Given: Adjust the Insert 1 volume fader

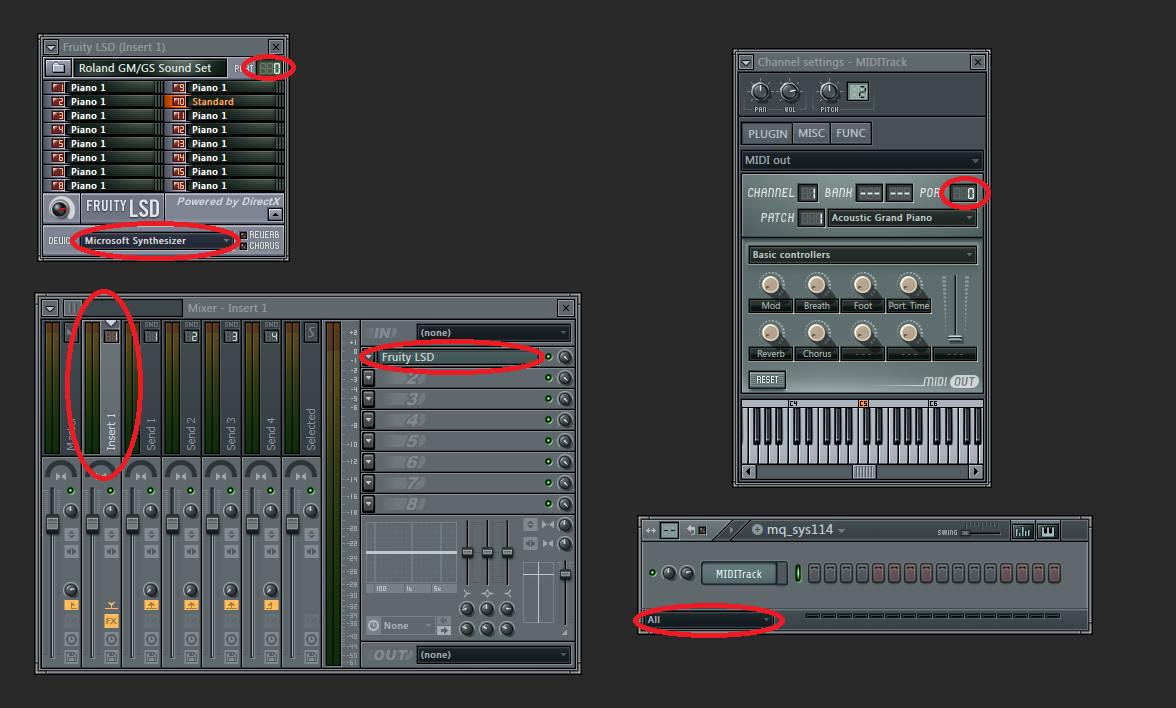Looking at the screenshot, I should (x=92, y=524).
